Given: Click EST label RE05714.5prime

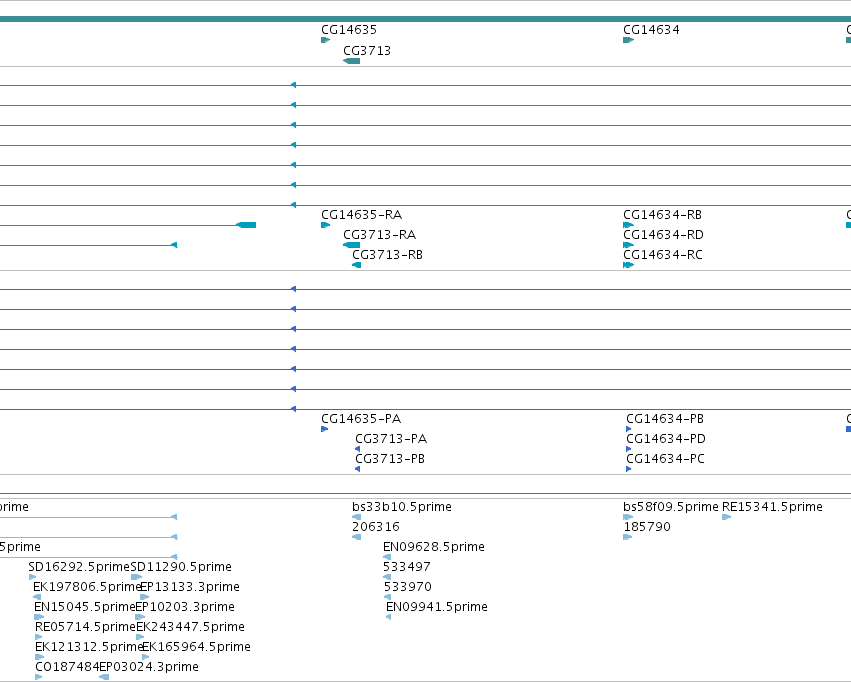Looking at the screenshot, I should click(85, 627).
